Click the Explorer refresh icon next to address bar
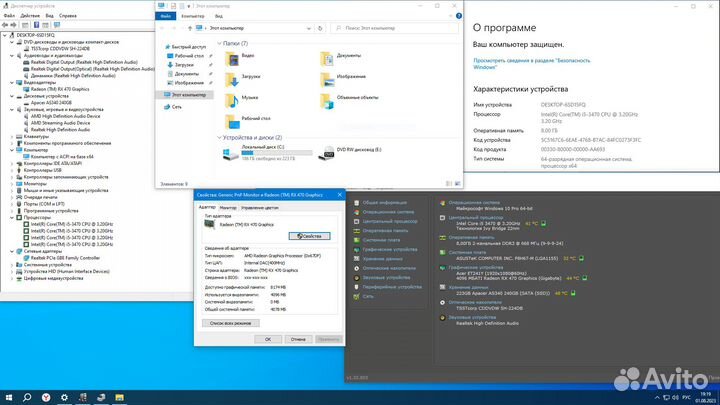This screenshot has height=405, width=720. [x=320, y=28]
